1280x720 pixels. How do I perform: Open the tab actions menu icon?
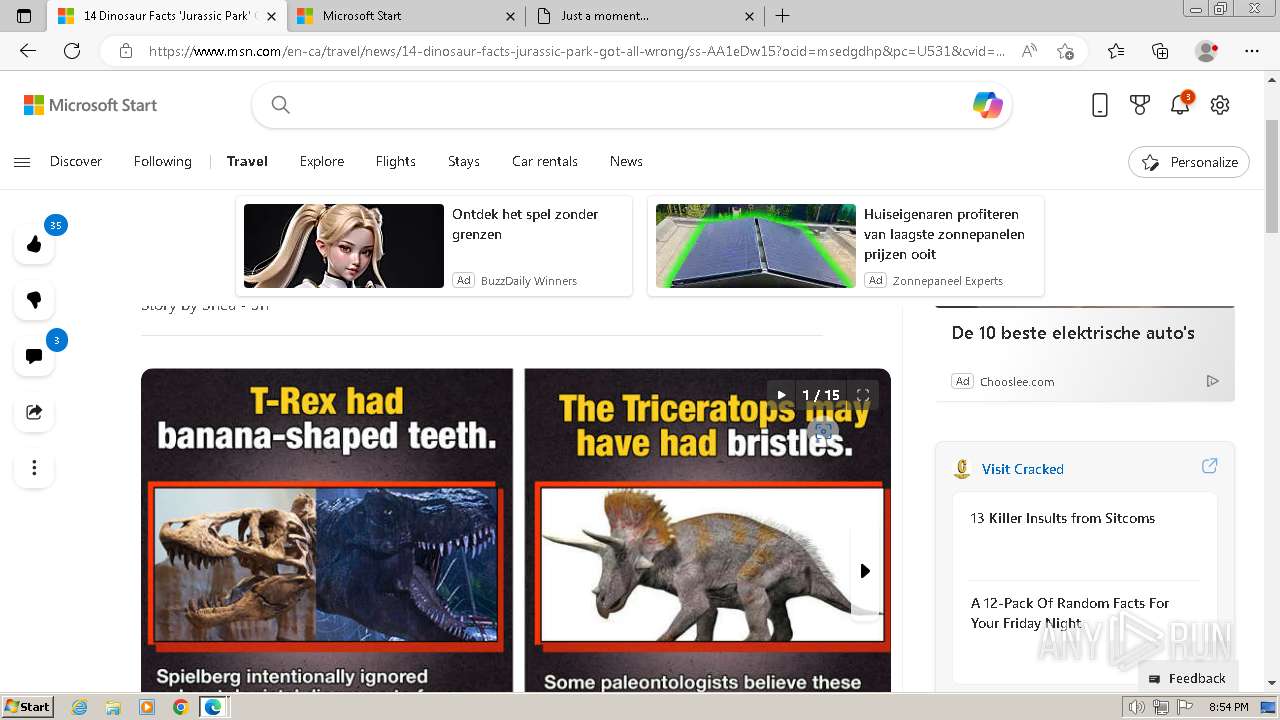pos(24,16)
